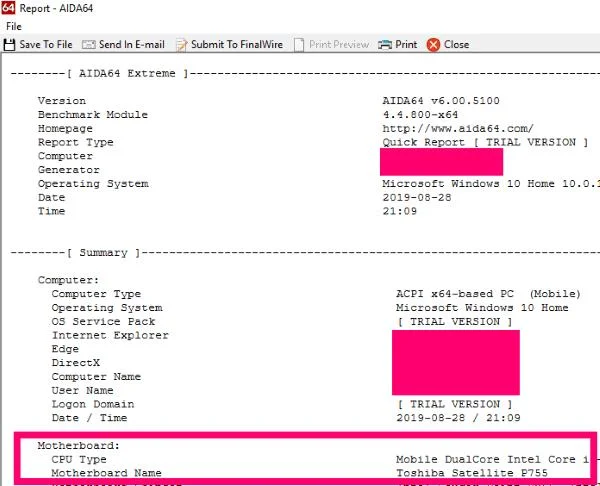Click the 'DirectX' label
The image size is (600, 486).
[75, 363]
